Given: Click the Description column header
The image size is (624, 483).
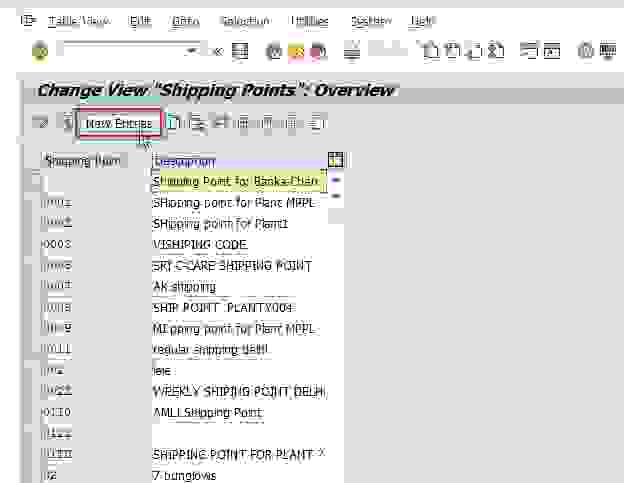Looking at the screenshot, I should tap(240, 161).
